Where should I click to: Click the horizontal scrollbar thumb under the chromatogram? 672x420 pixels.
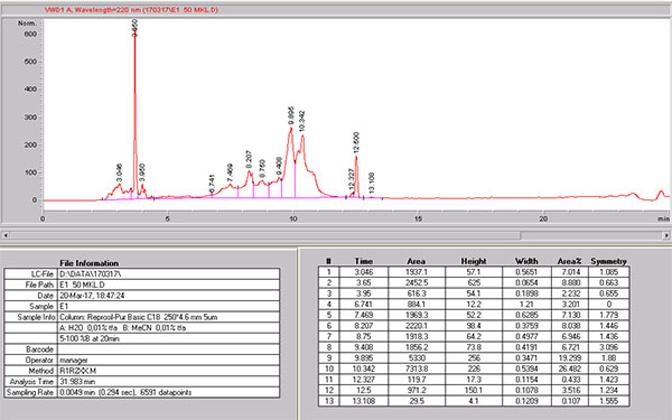[265, 235]
